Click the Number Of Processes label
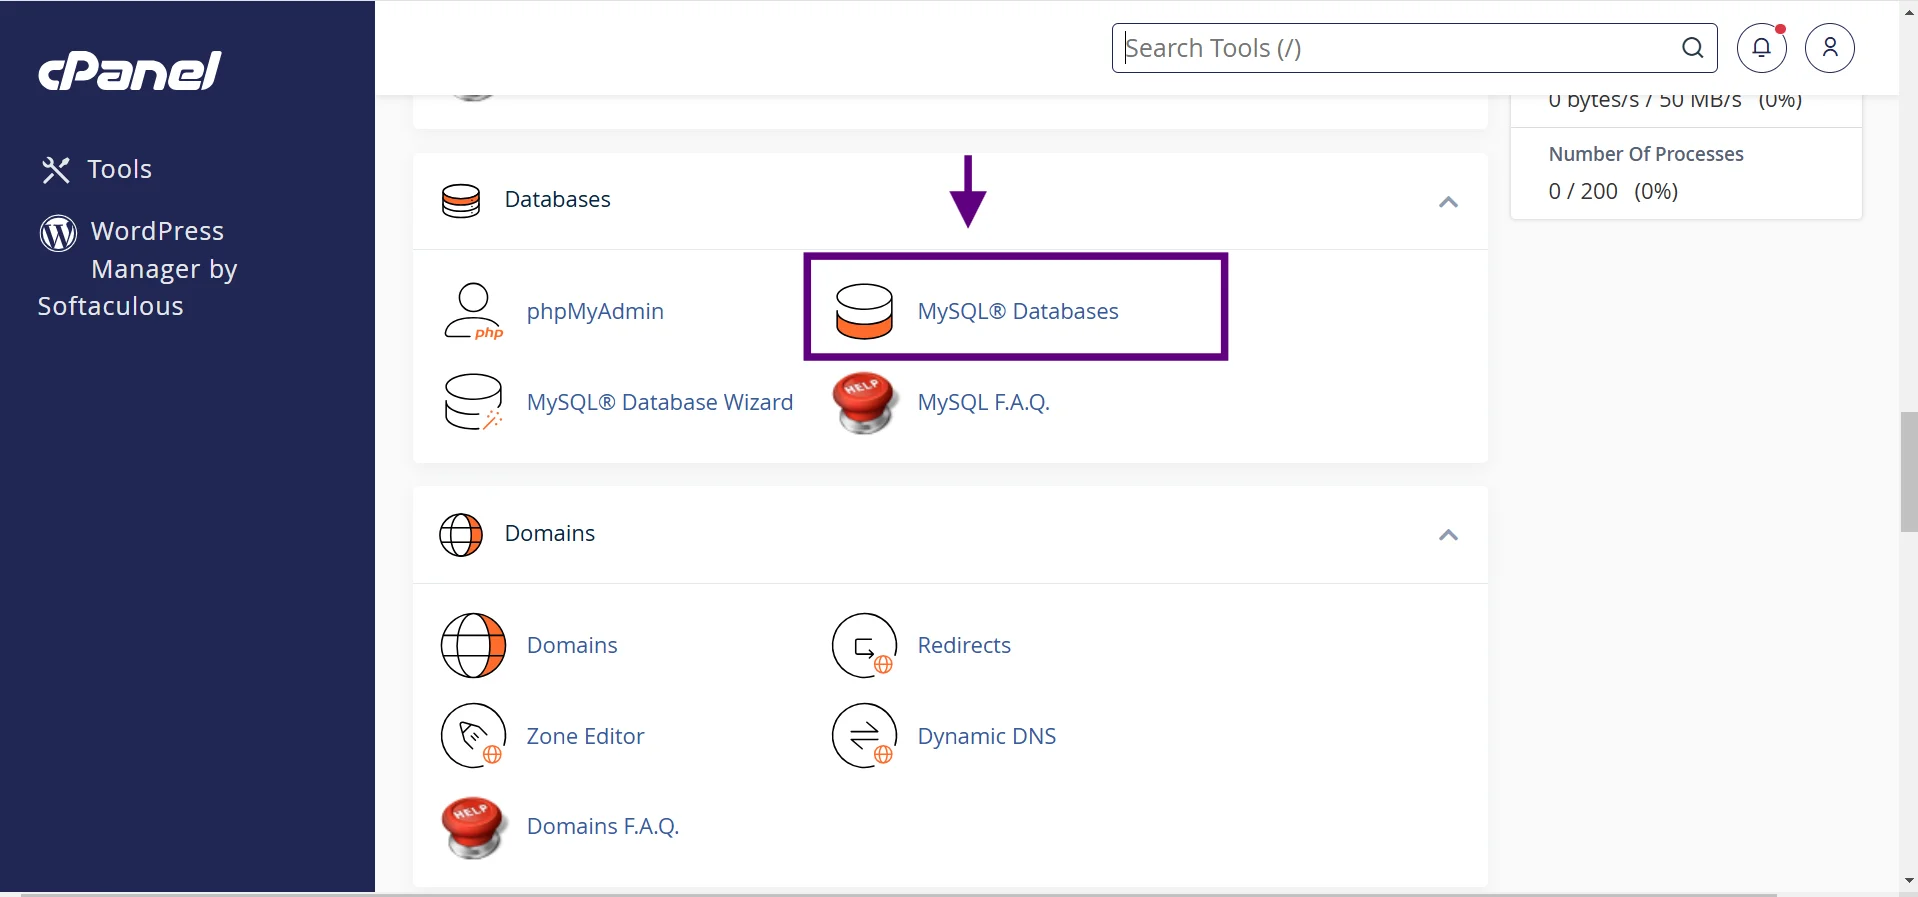The image size is (1918, 897). tap(1646, 154)
